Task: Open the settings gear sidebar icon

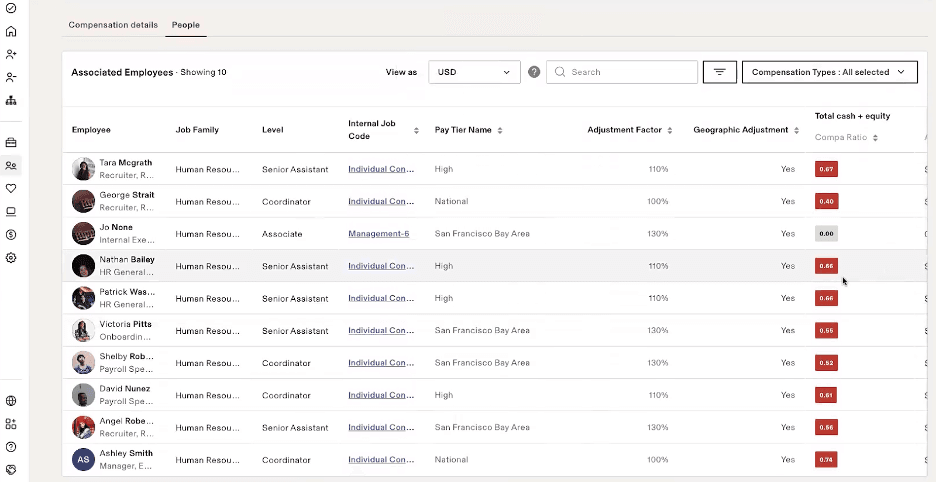Action: tap(11, 257)
